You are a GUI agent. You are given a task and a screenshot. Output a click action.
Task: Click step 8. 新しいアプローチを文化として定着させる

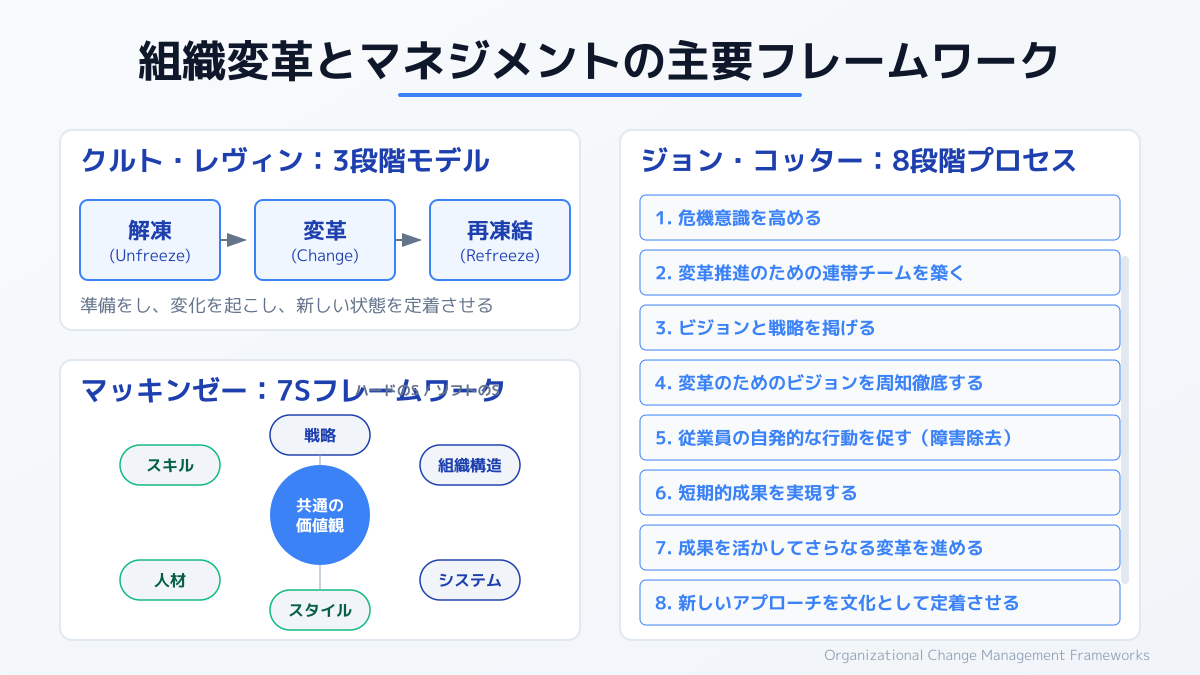[x=879, y=602]
